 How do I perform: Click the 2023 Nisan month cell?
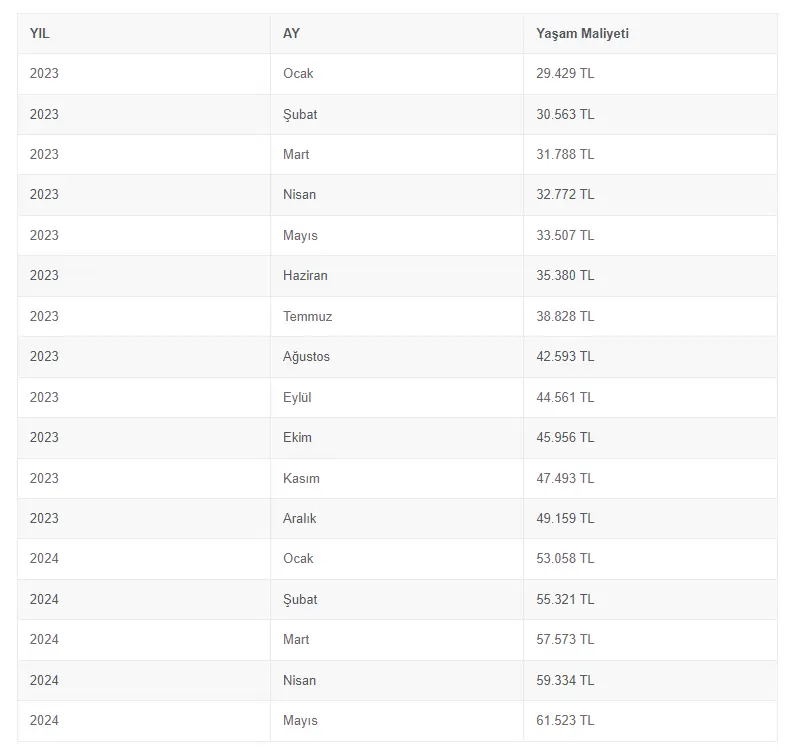click(299, 194)
